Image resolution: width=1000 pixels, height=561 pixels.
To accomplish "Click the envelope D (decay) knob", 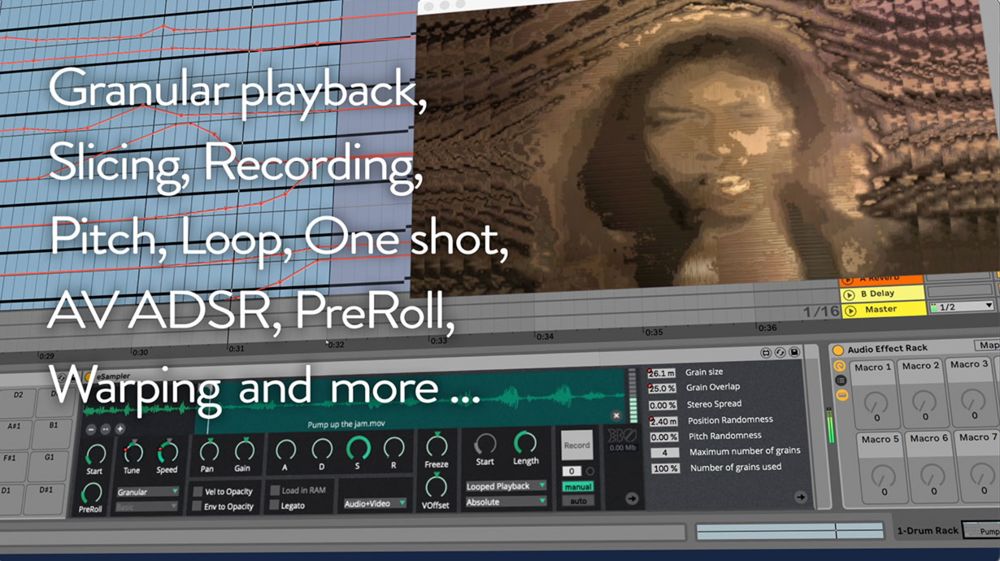I will coord(321,448).
